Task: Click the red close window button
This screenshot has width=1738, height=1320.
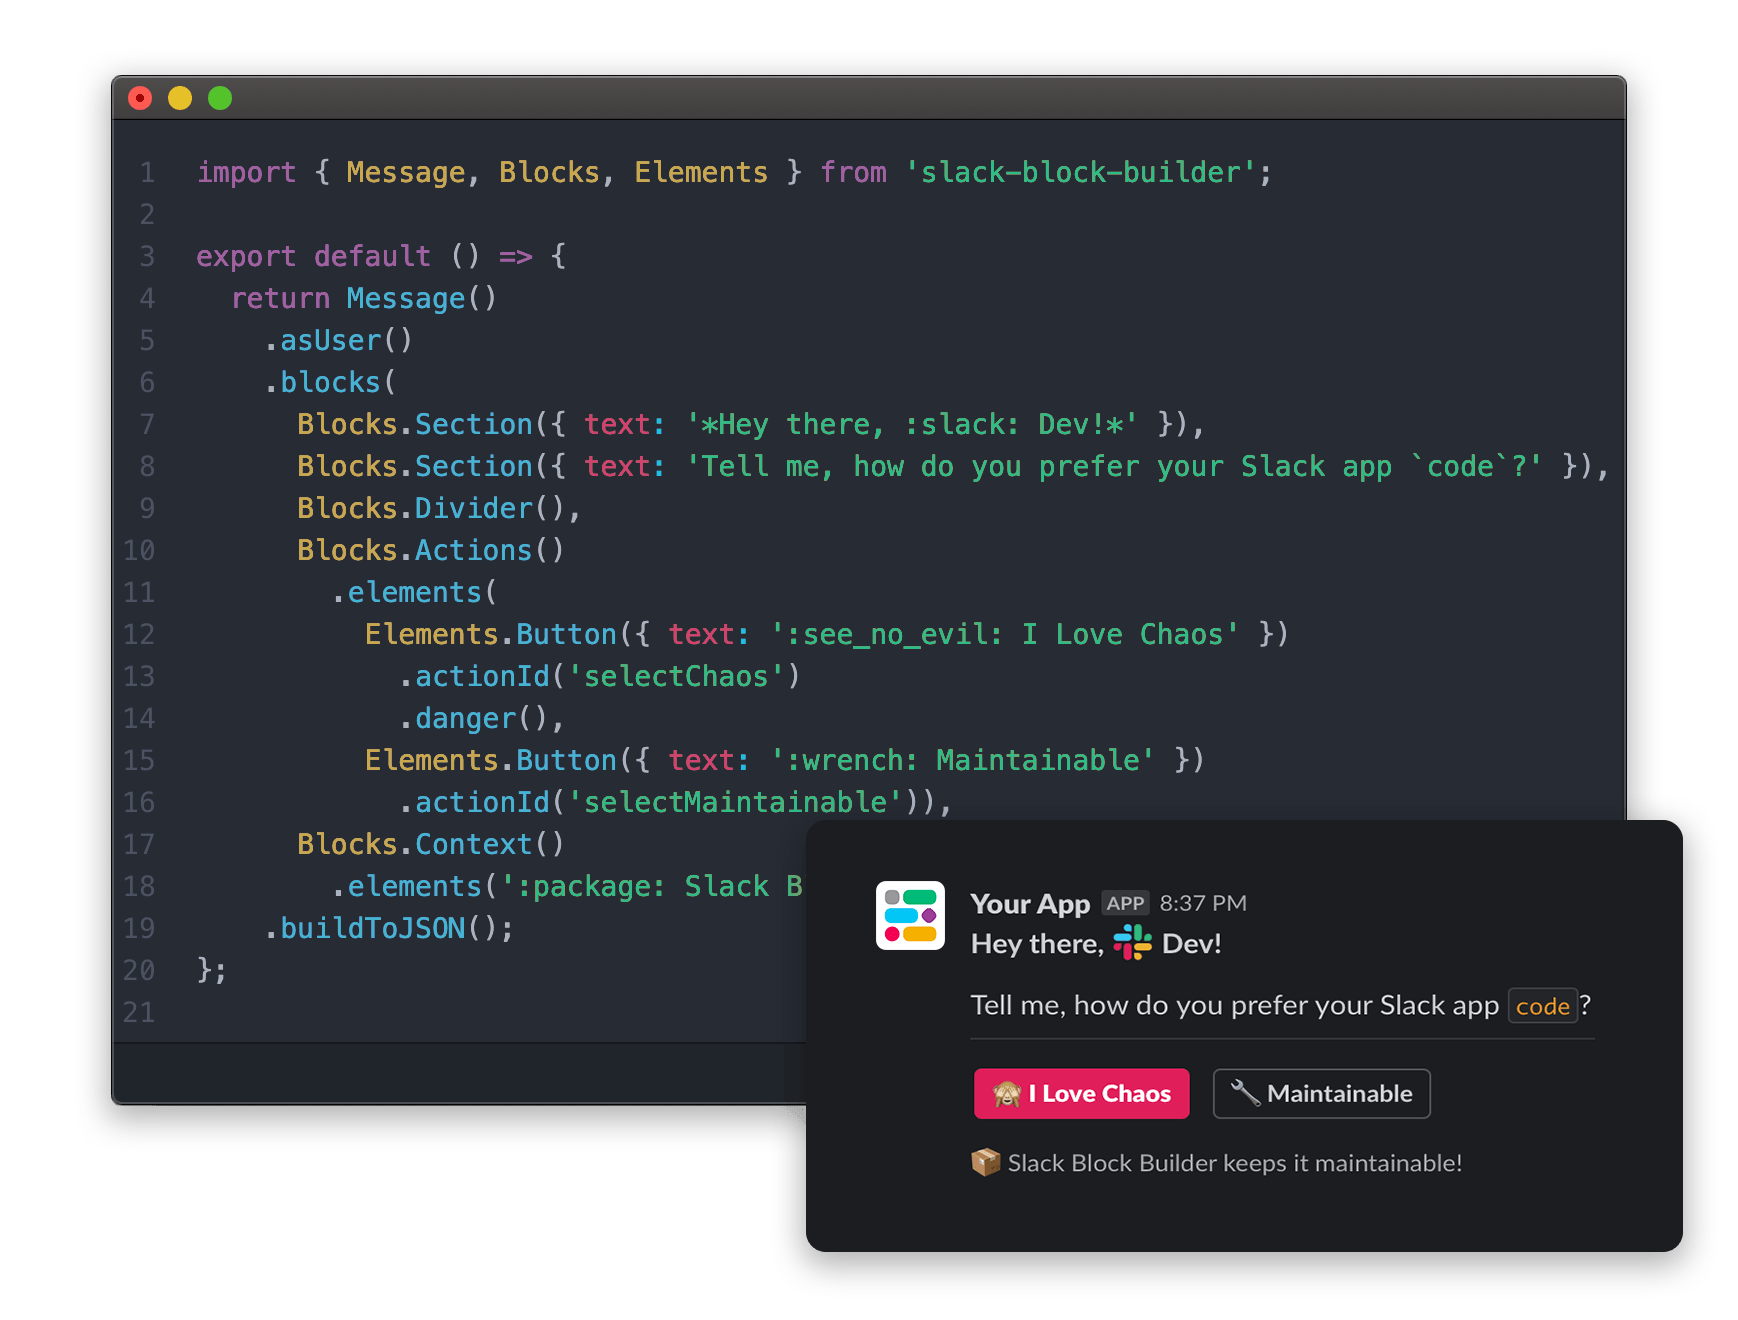Action: [140, 98]
